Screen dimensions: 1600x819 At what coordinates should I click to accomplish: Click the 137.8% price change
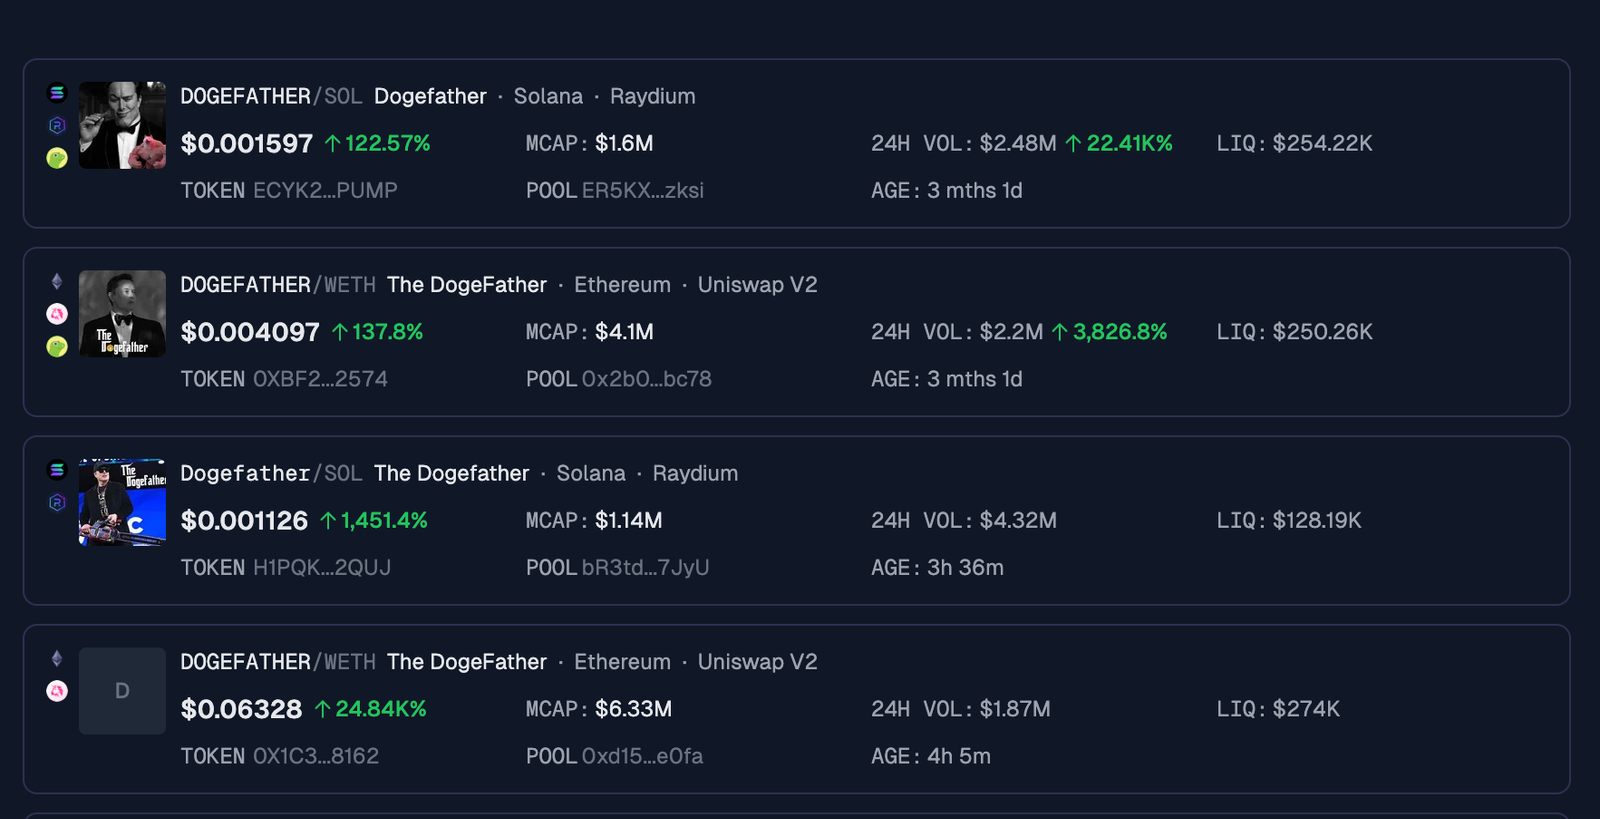377,332
